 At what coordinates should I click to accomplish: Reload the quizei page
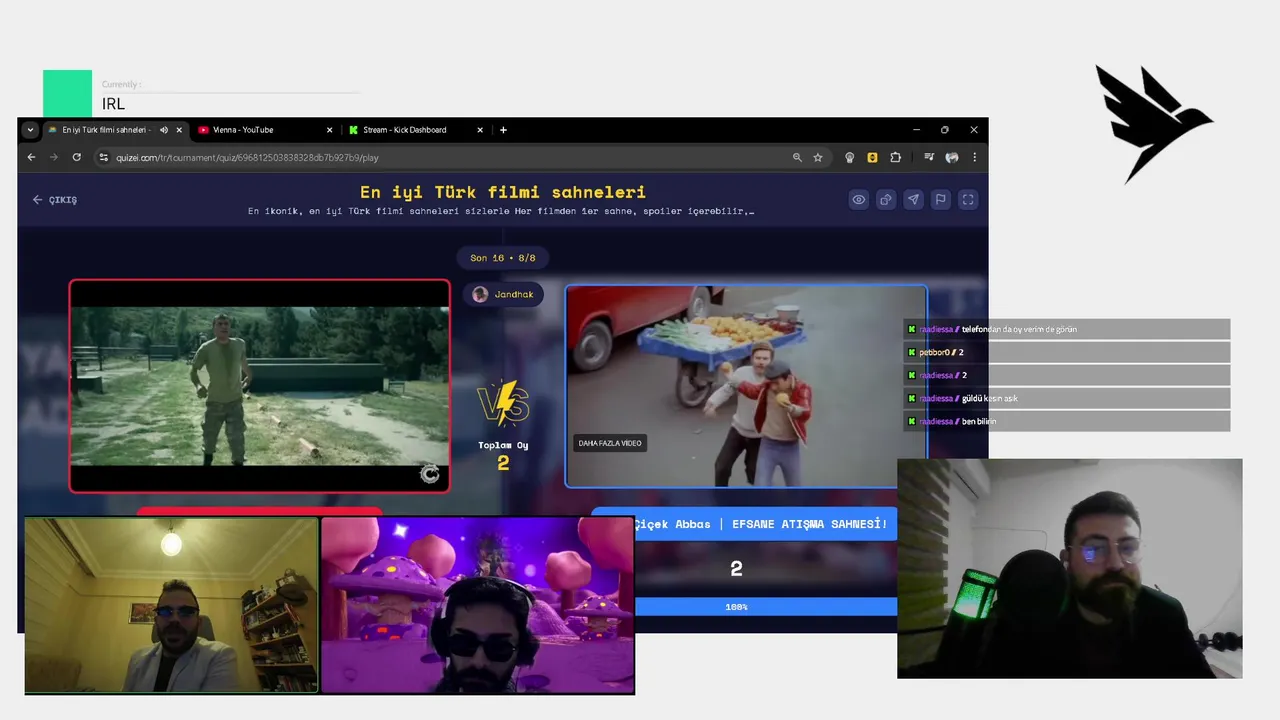(76, 157)
